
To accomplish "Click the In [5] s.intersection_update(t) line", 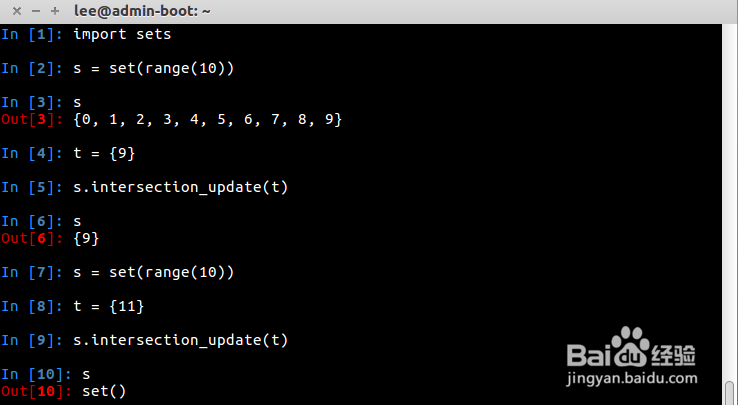I will tap(144, 187).
